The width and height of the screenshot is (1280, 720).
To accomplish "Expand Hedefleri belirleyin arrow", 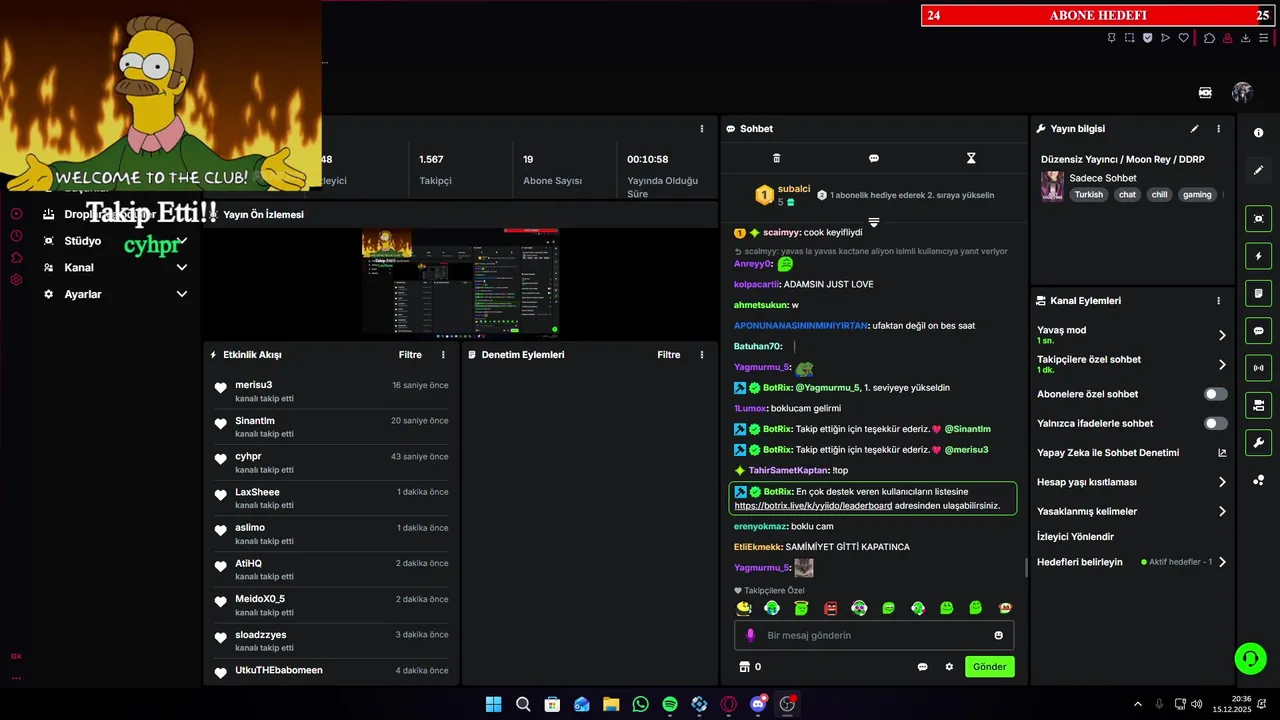I will click(x=1221, y=562).
